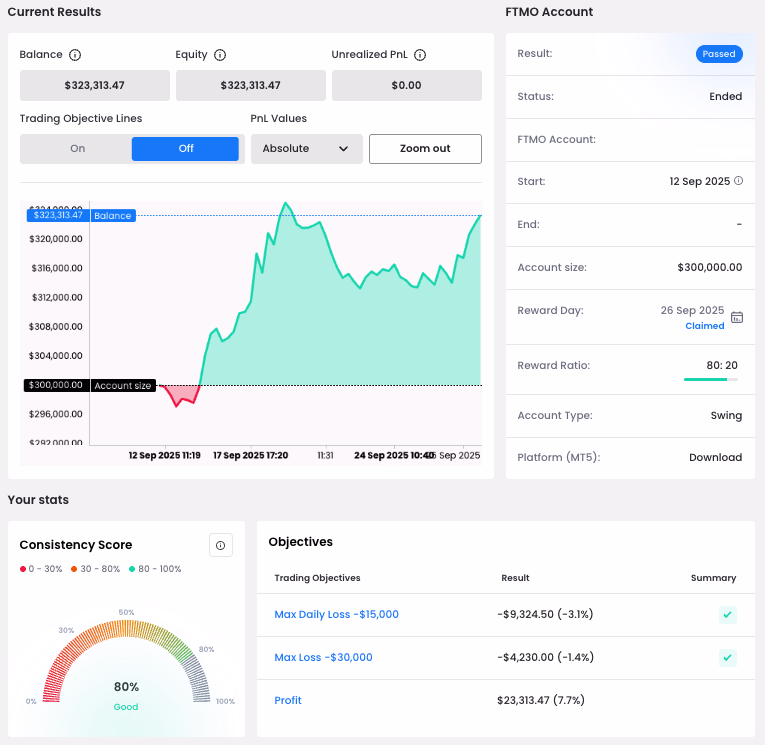Open the Reward Day calendar icon
The height and width of the screenshot is (745, 765).
point(737,317)
